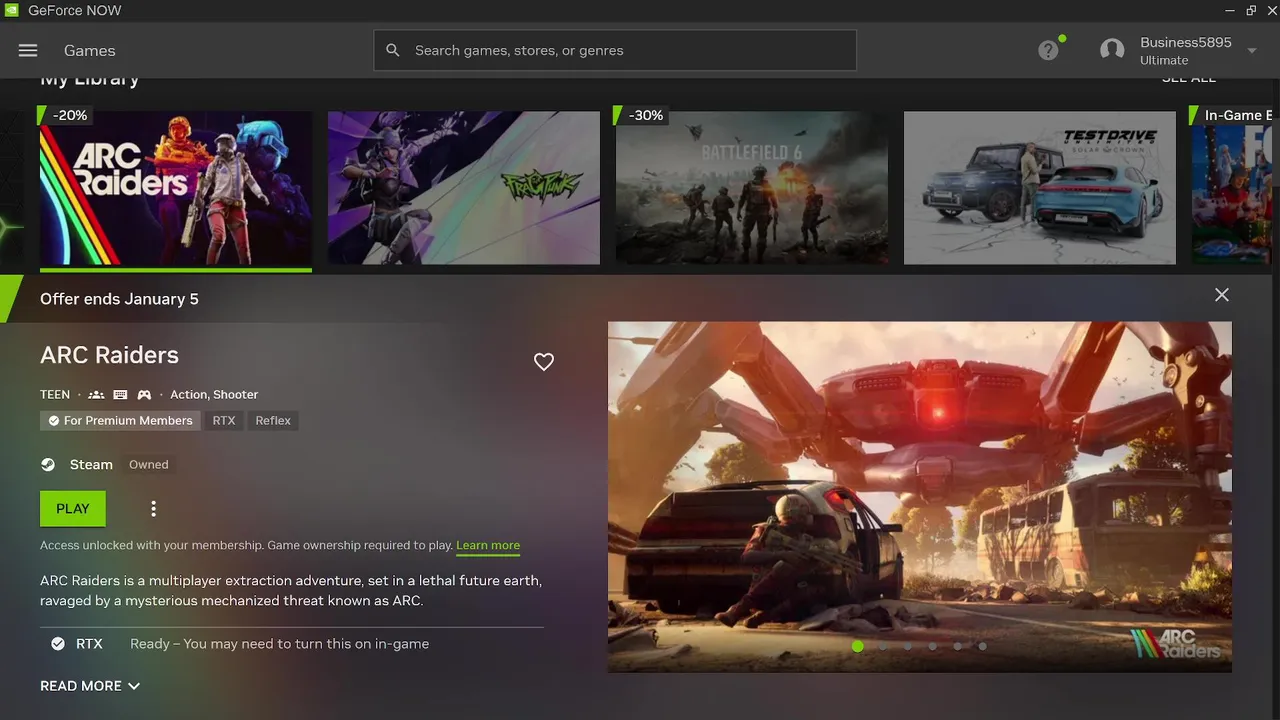This screenshot has height=720, width=1280.
Task: Jump to last carousel dot
Action: pyautogui.click(x=982, y=646)
